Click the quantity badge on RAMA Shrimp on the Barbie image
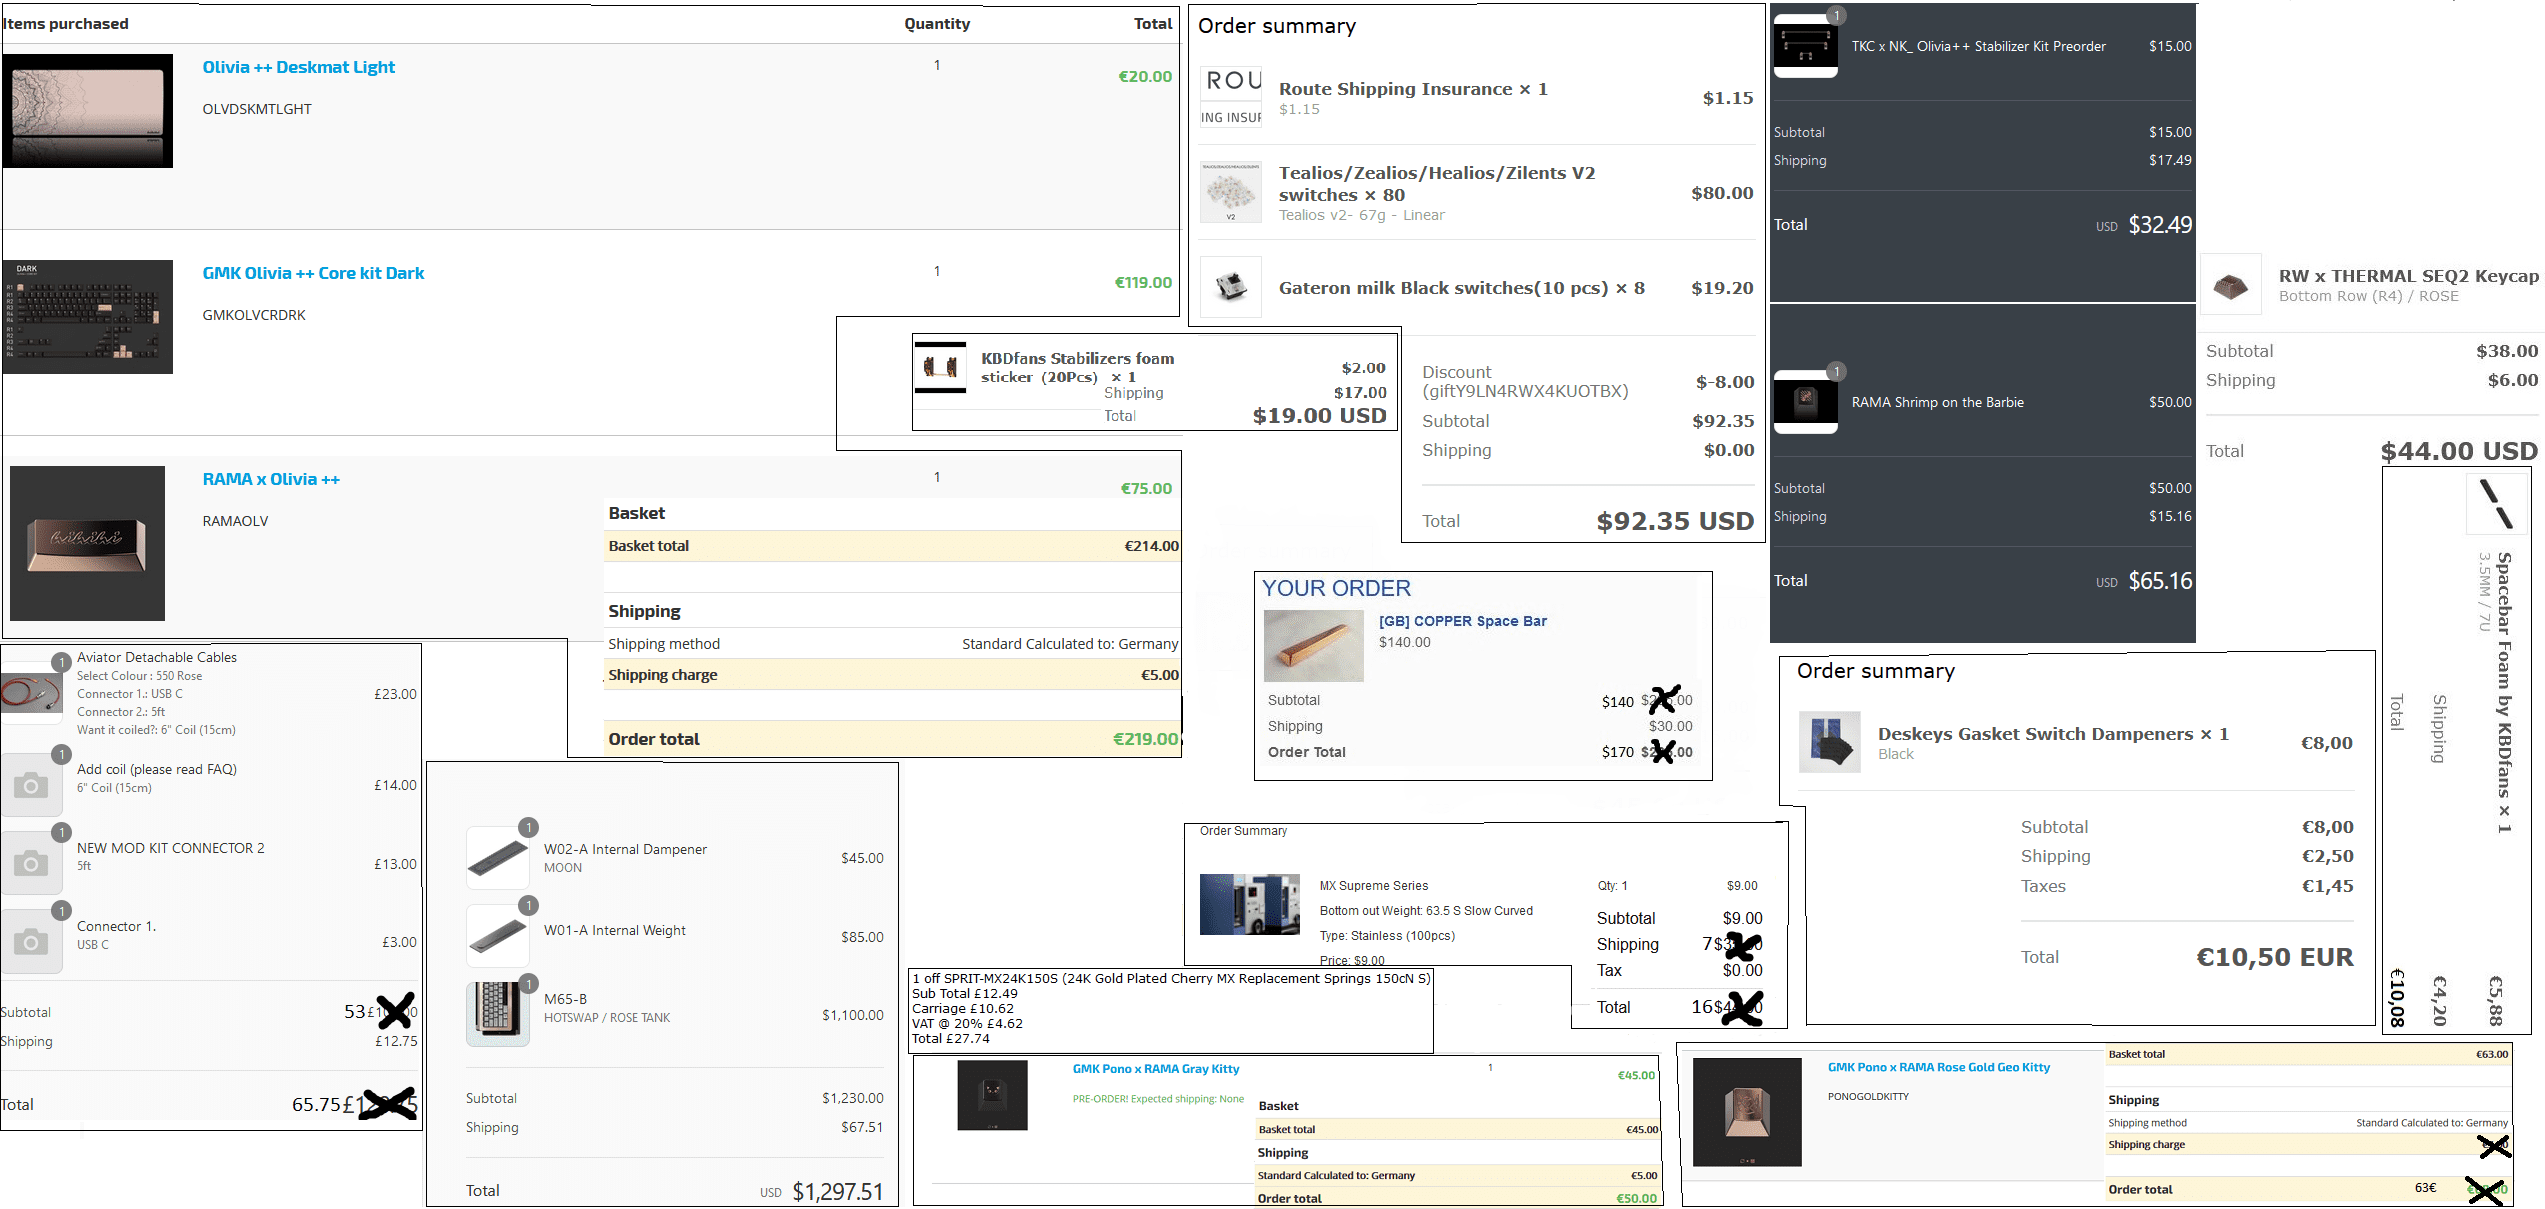Image resolution: width=2545 pixels, height=1209 pixels. coord(1836,372)
